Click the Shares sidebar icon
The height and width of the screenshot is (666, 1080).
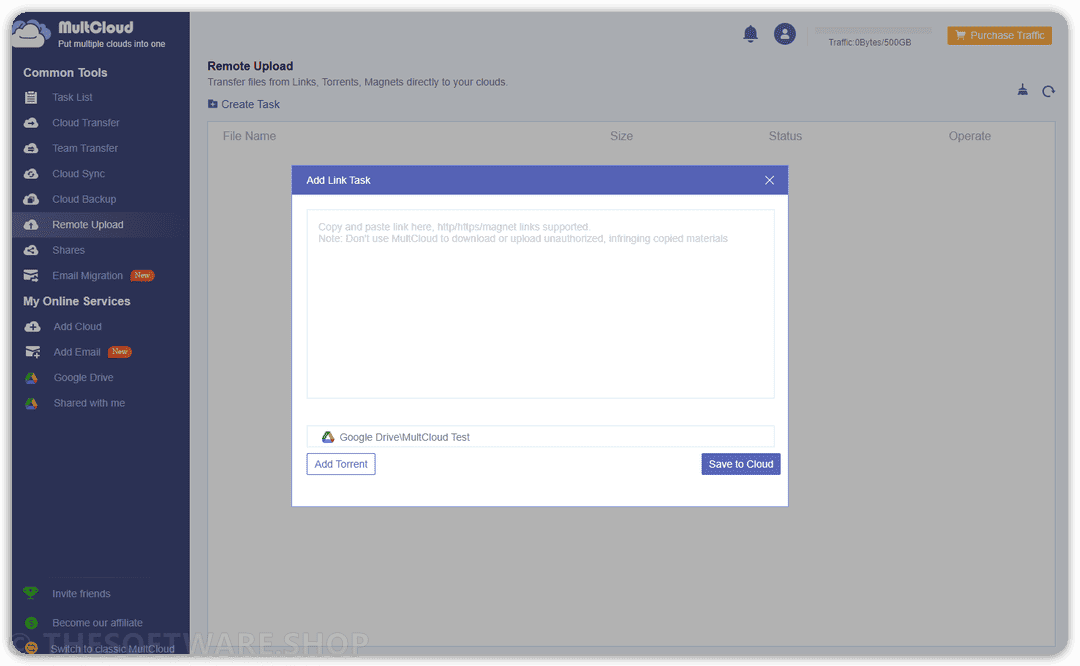tap(31, 250)
